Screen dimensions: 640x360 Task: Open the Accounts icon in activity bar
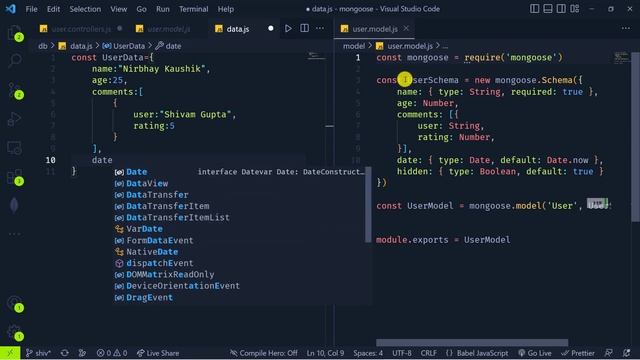(14, 303)
